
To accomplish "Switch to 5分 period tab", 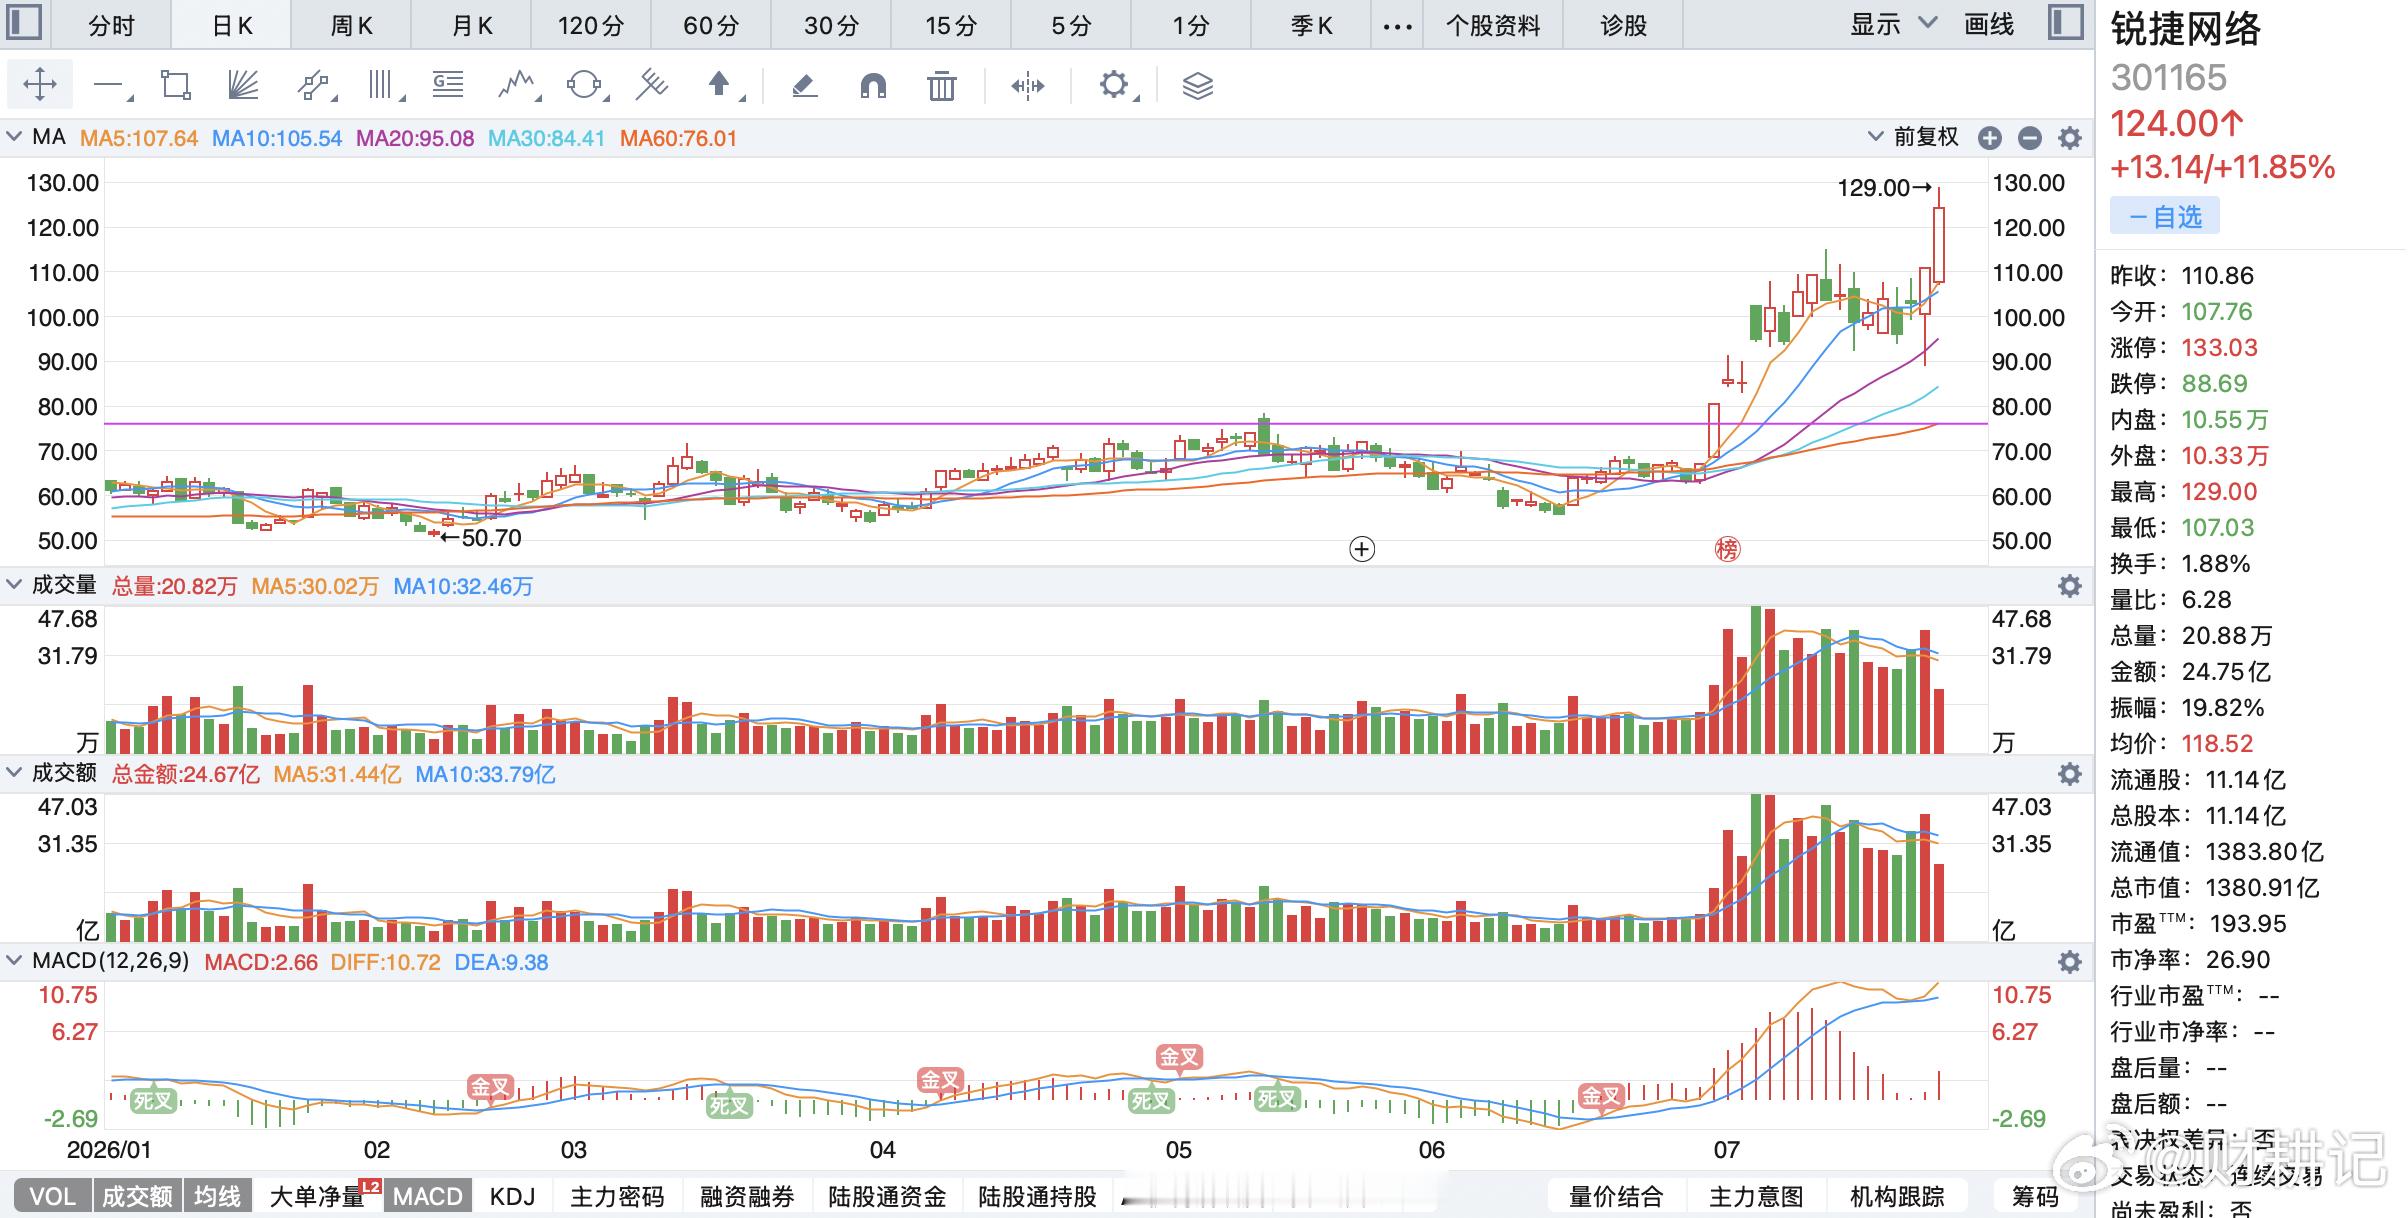I will click(1071, 25).
